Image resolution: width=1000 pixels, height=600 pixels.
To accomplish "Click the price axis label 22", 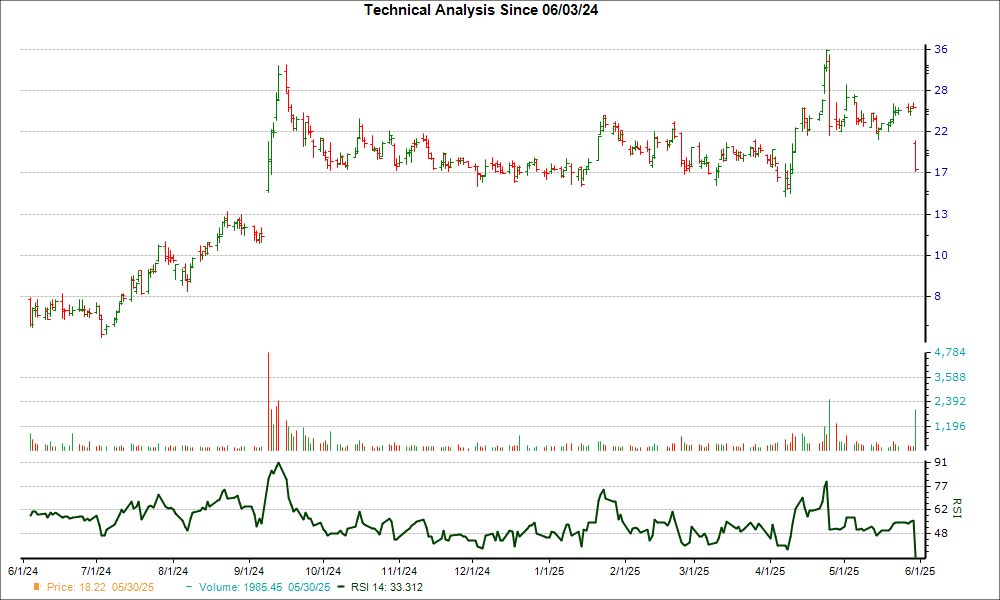I will coord(941,131).
